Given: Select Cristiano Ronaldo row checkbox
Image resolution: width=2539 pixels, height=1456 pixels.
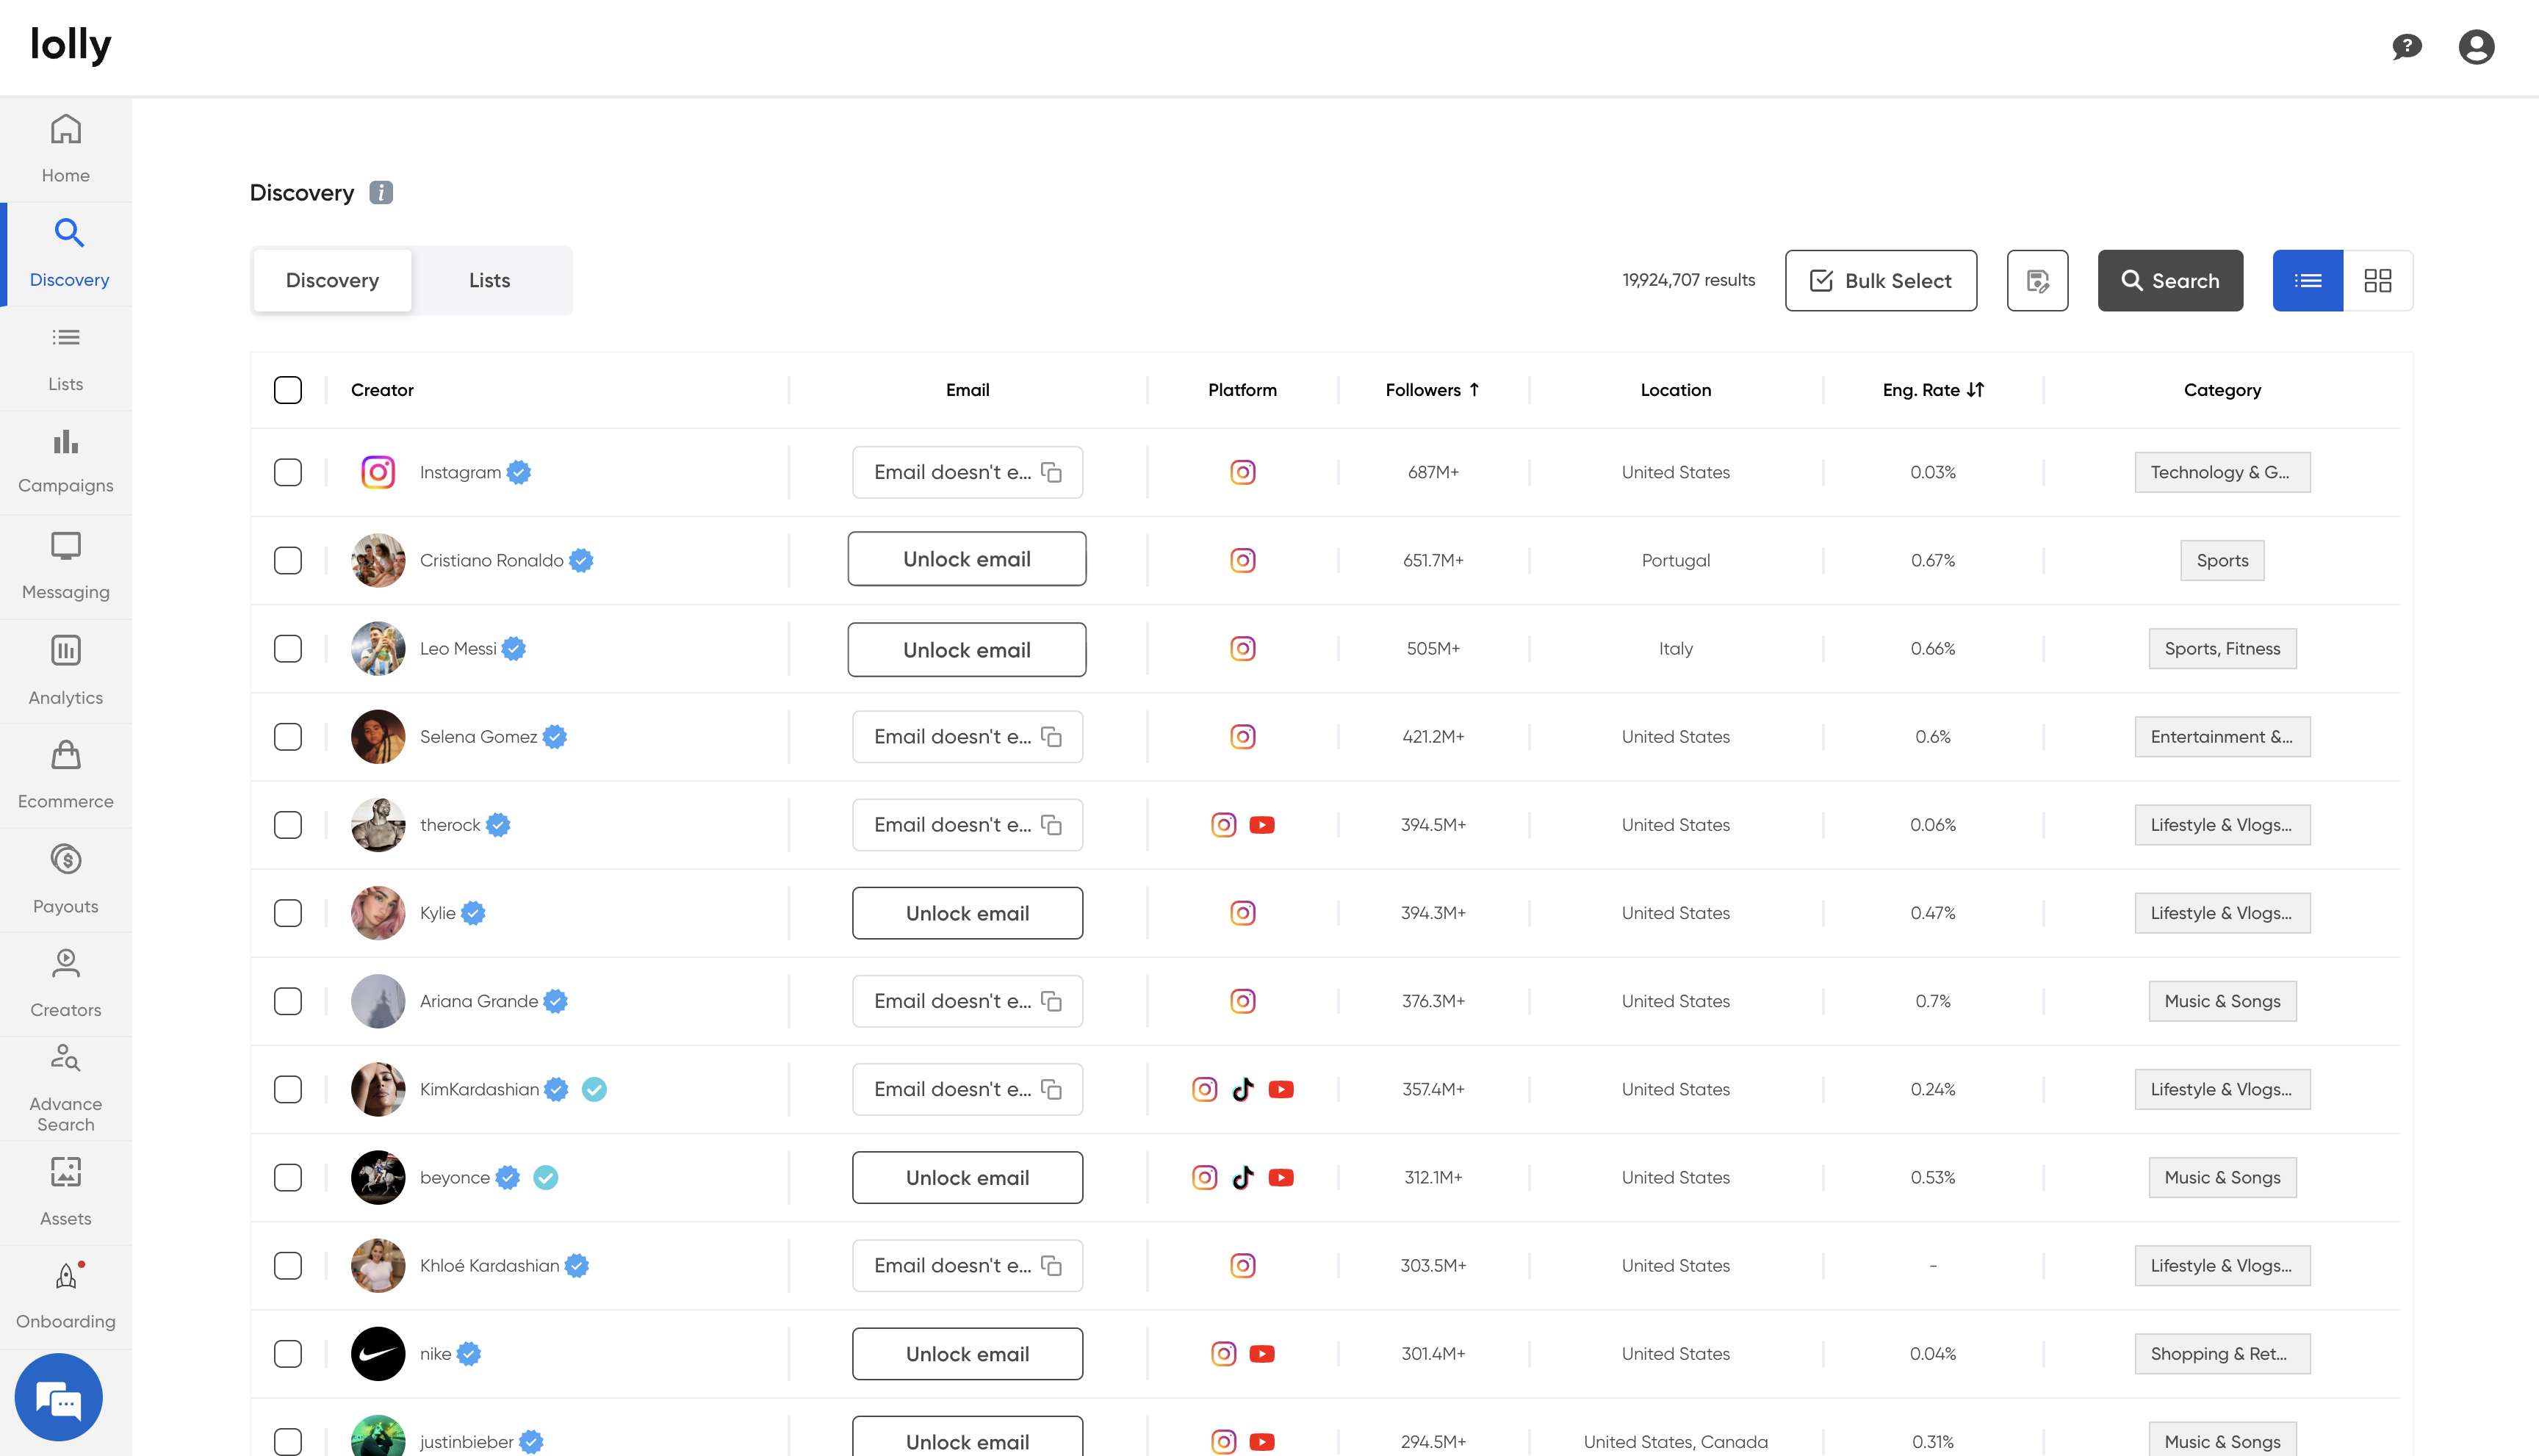Looking at the screenshot, I should pyautogui.click(x=288, y=560).
